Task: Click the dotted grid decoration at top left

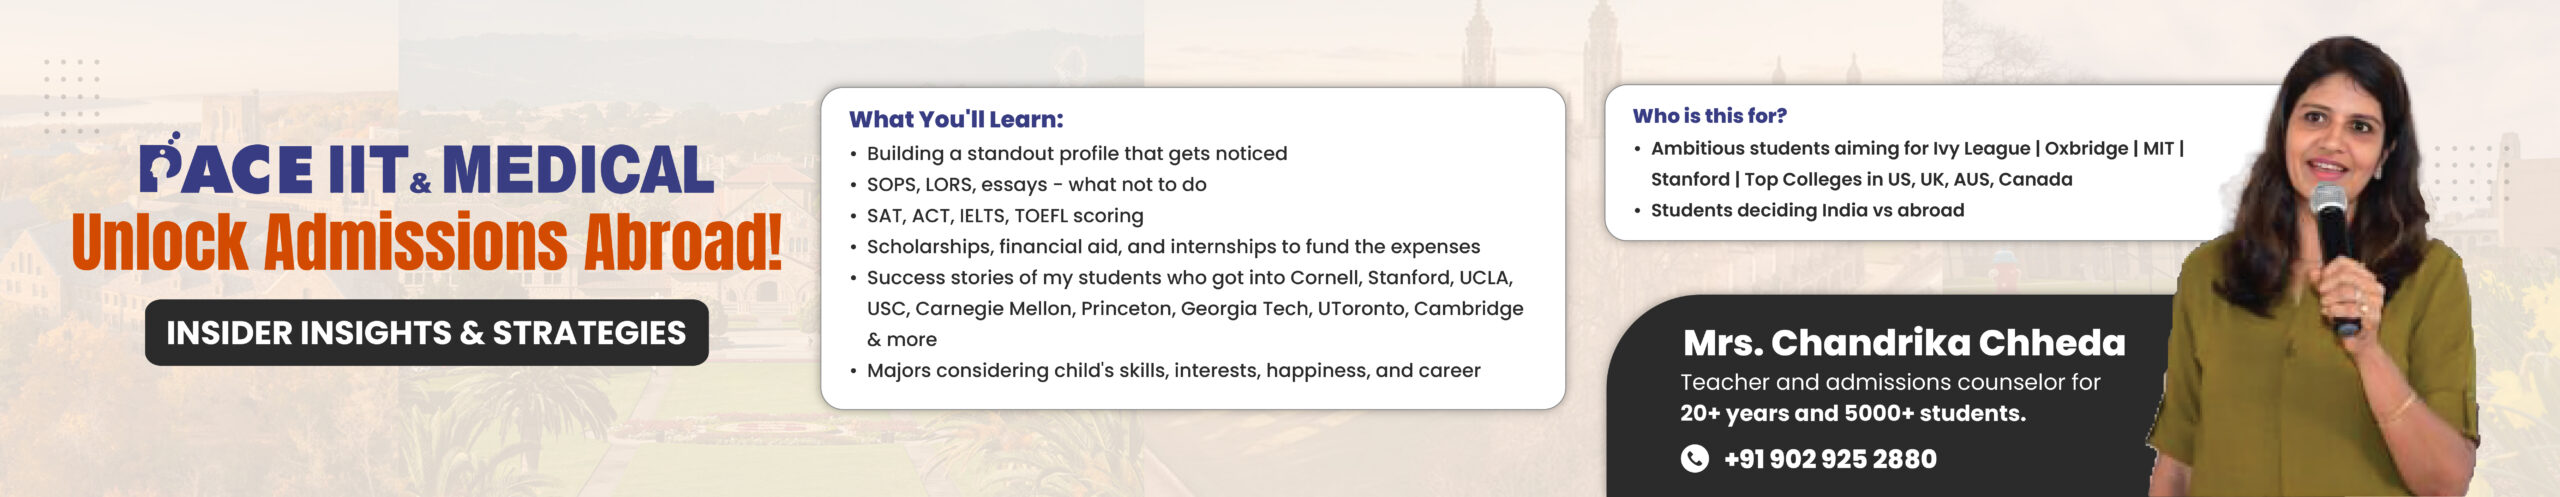Action: 72,95
